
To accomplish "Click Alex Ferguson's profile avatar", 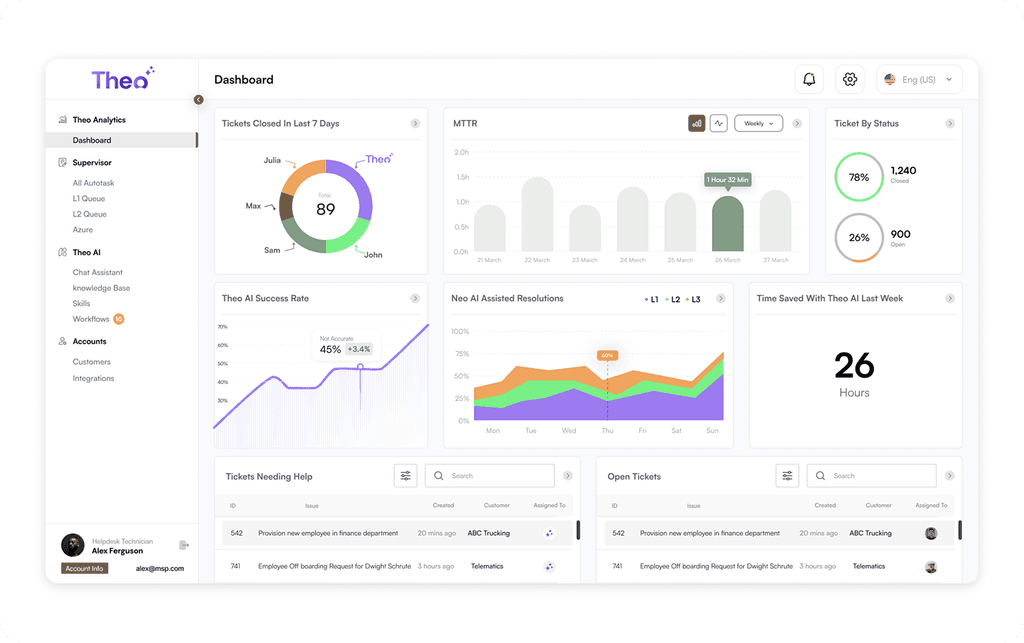I will pyautogui.click(x=72, y=545).
